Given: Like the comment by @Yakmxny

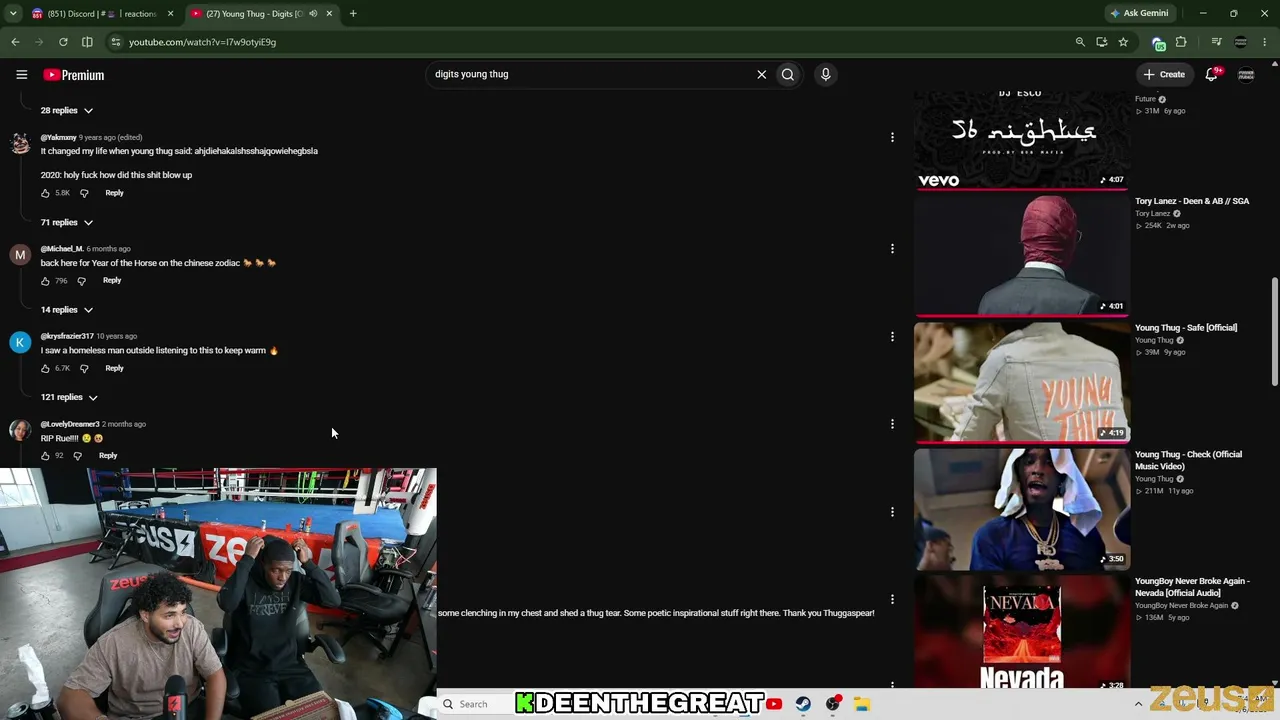Looking at the screenshot, I should coord(45,193).
